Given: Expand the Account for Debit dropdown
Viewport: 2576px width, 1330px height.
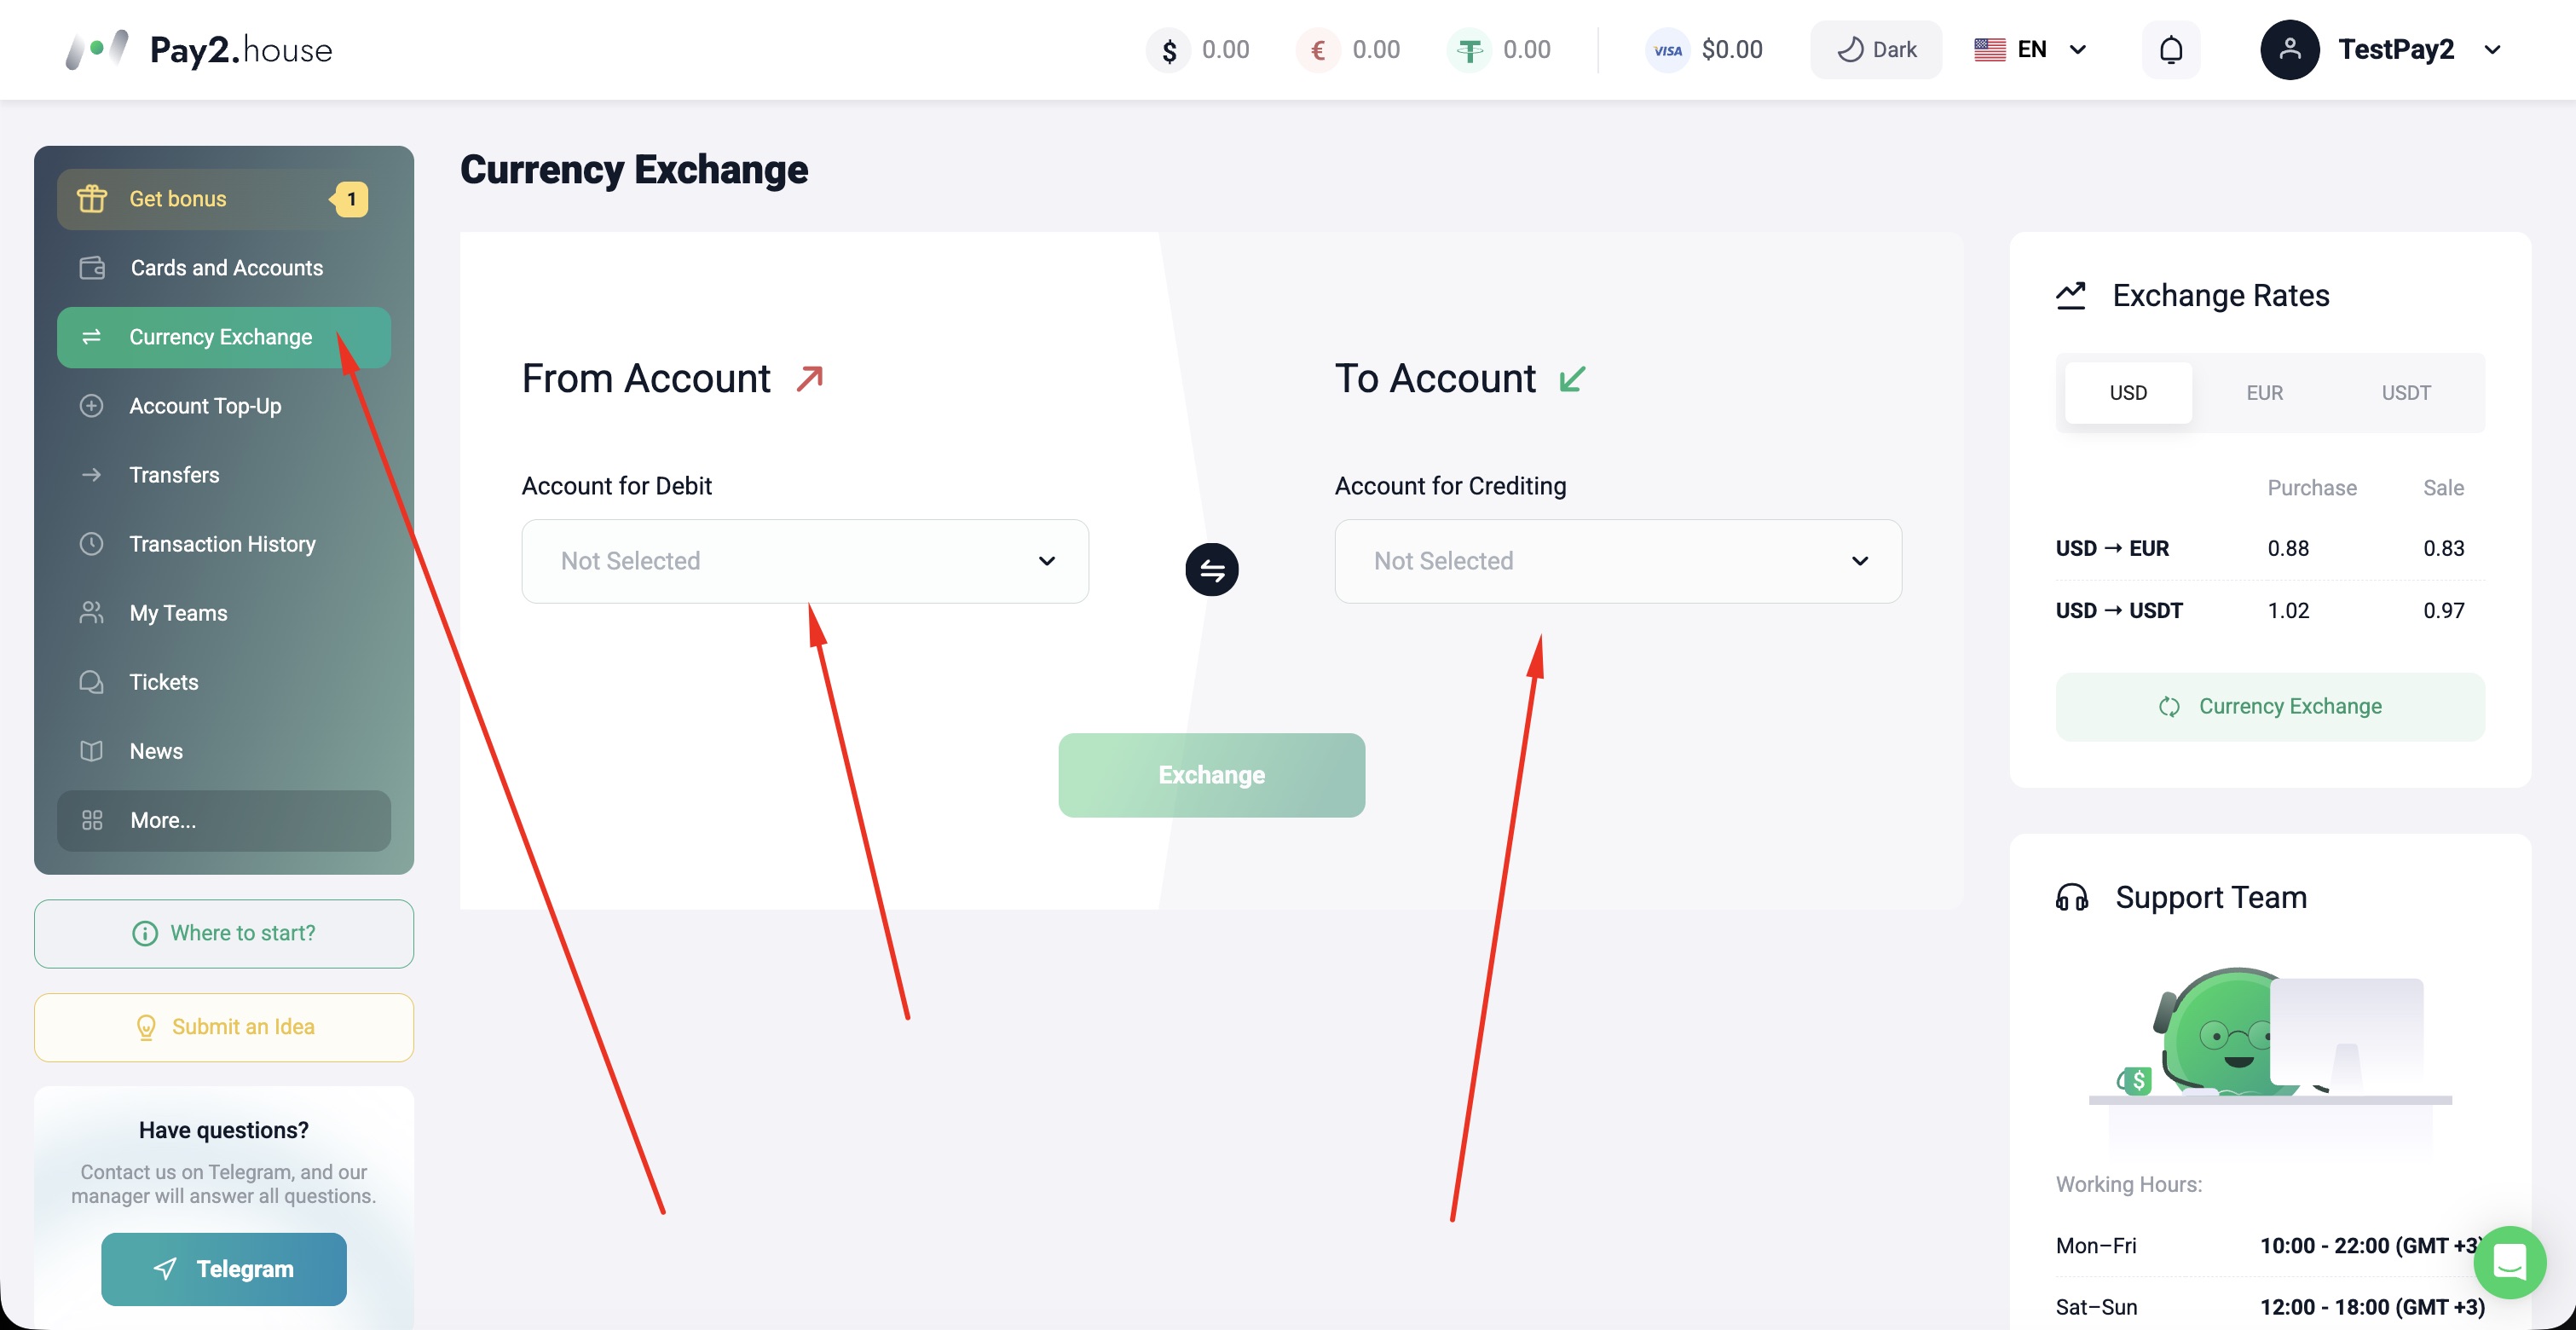Looking at the screenshot, I should pos(805,561).
